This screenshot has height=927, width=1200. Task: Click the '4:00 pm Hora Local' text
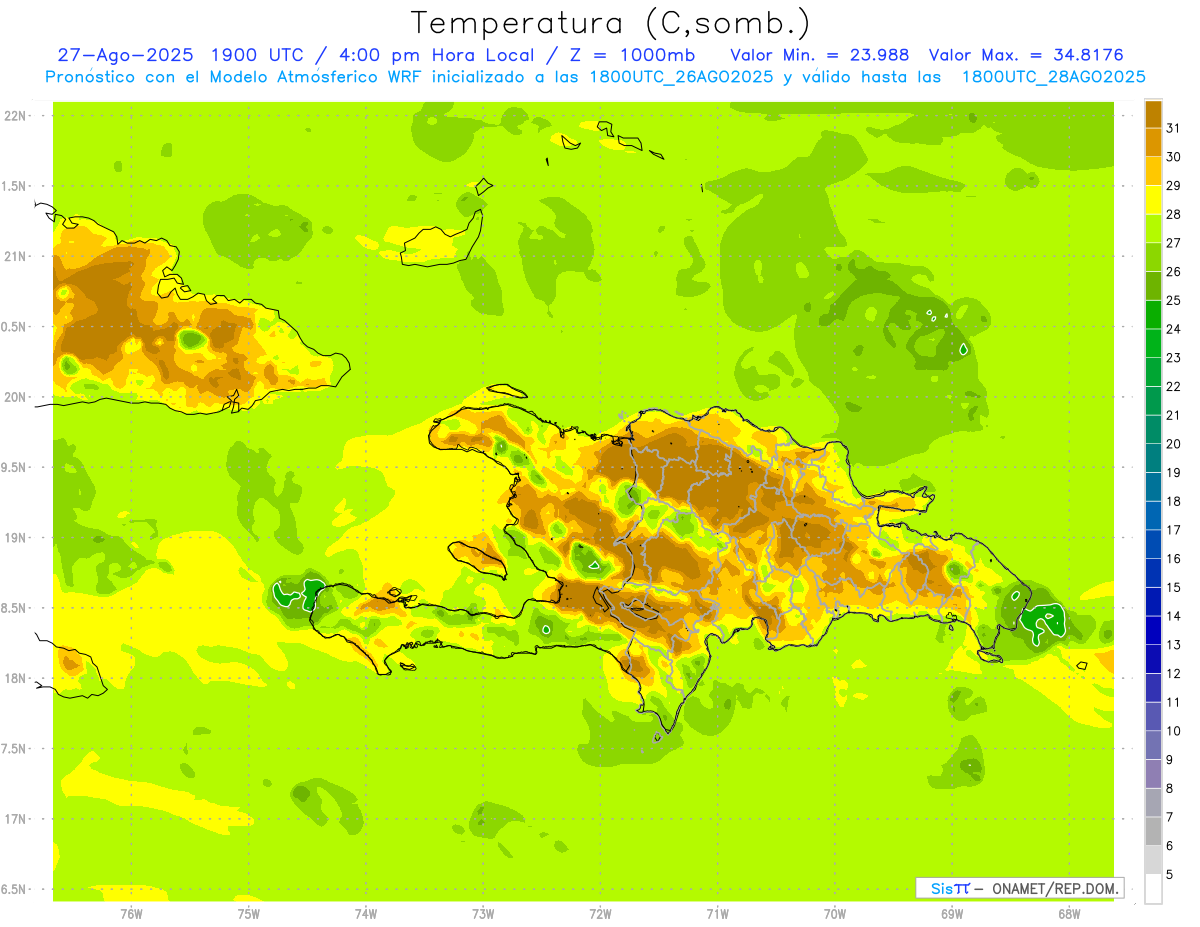tap(438, 54)
